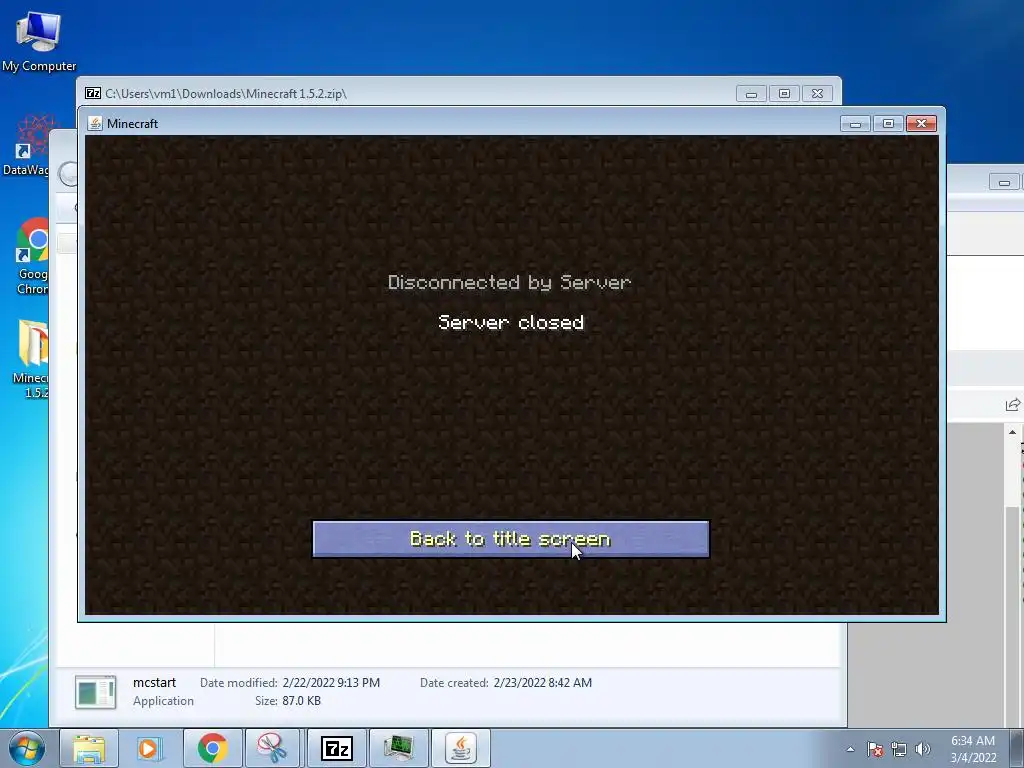This screenshot has height=768, width=1024.
Task: Open the volume speaker tray icon
Action: pyautogui.click(x=923, y=749)
